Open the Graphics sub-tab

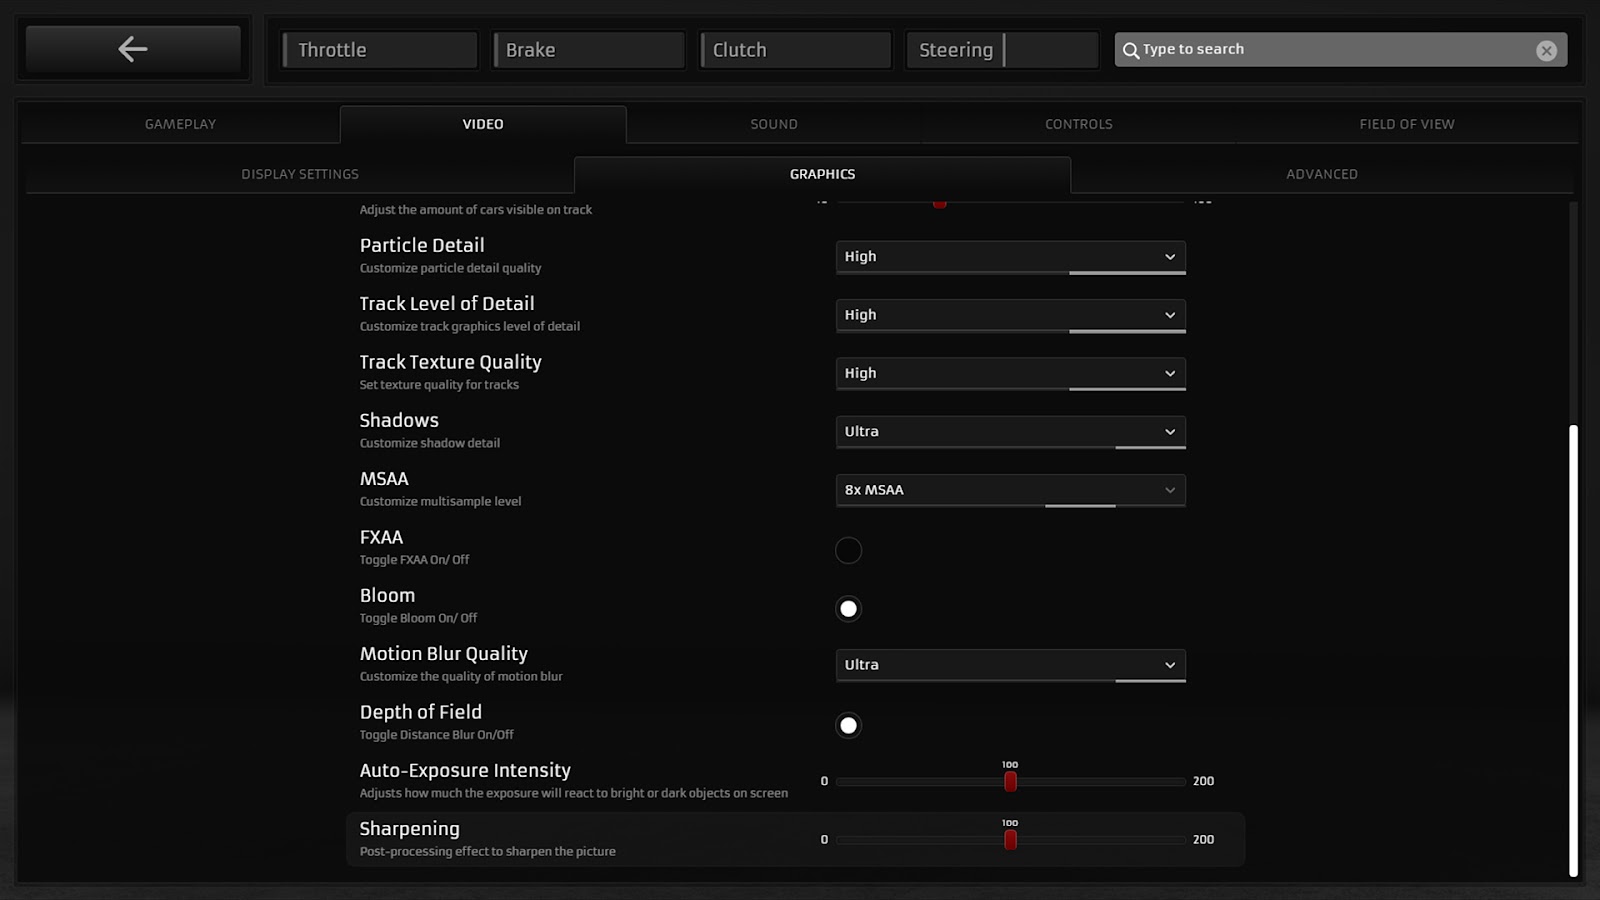822,174
